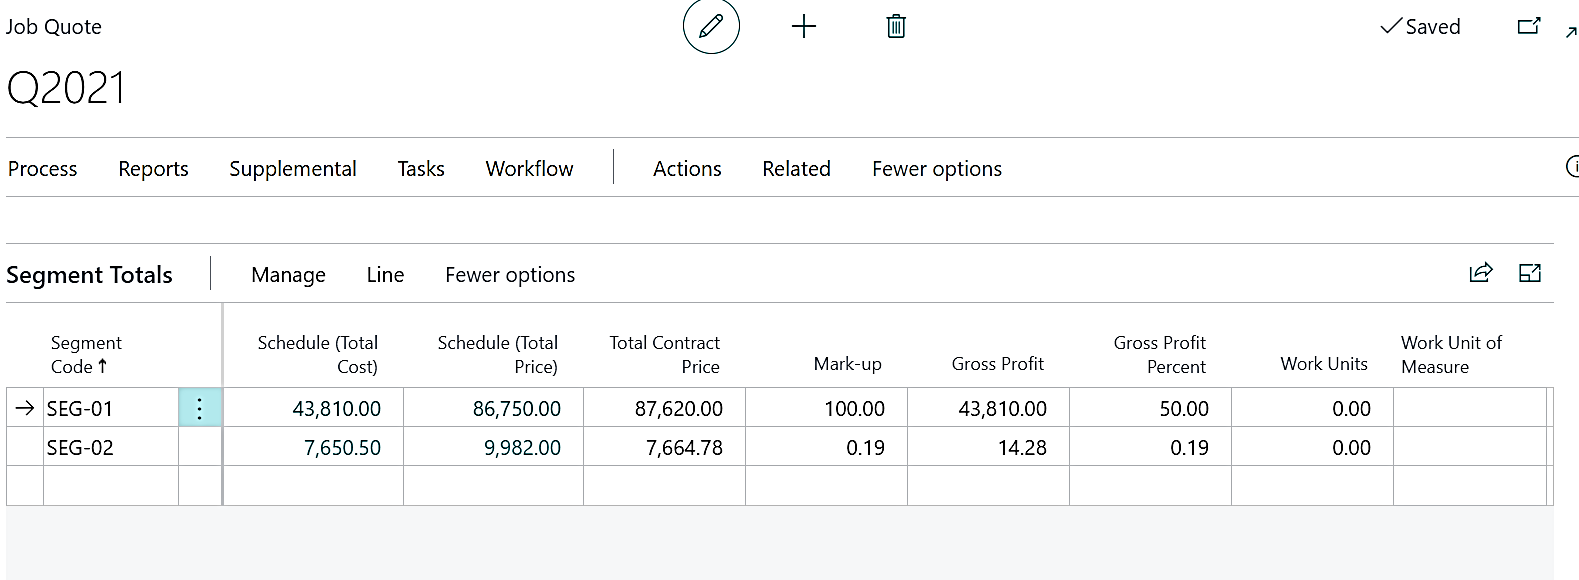Open the three-dot menu for SEG-01

(x=200, y=408)
